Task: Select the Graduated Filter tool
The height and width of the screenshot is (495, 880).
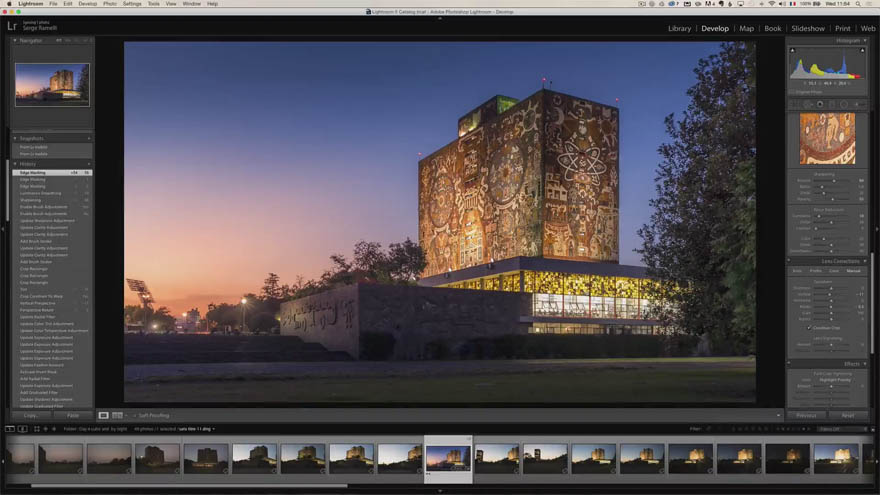Action: [x=832, y=104]
